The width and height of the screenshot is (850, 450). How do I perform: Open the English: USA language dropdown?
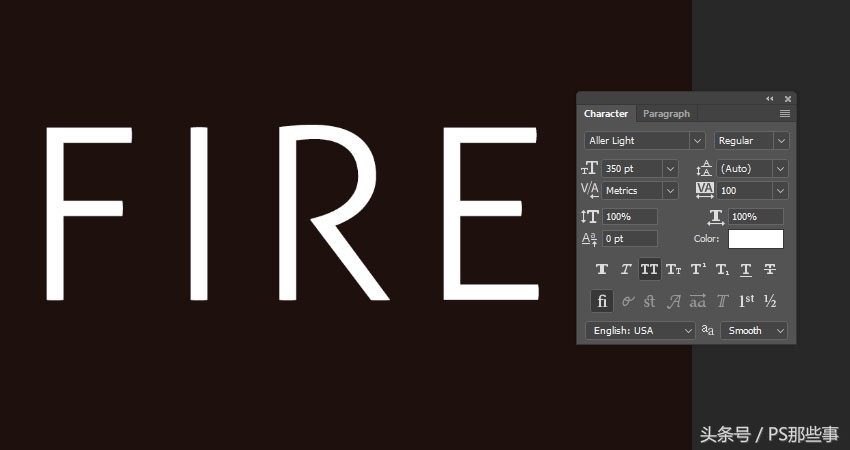(640, 331)
